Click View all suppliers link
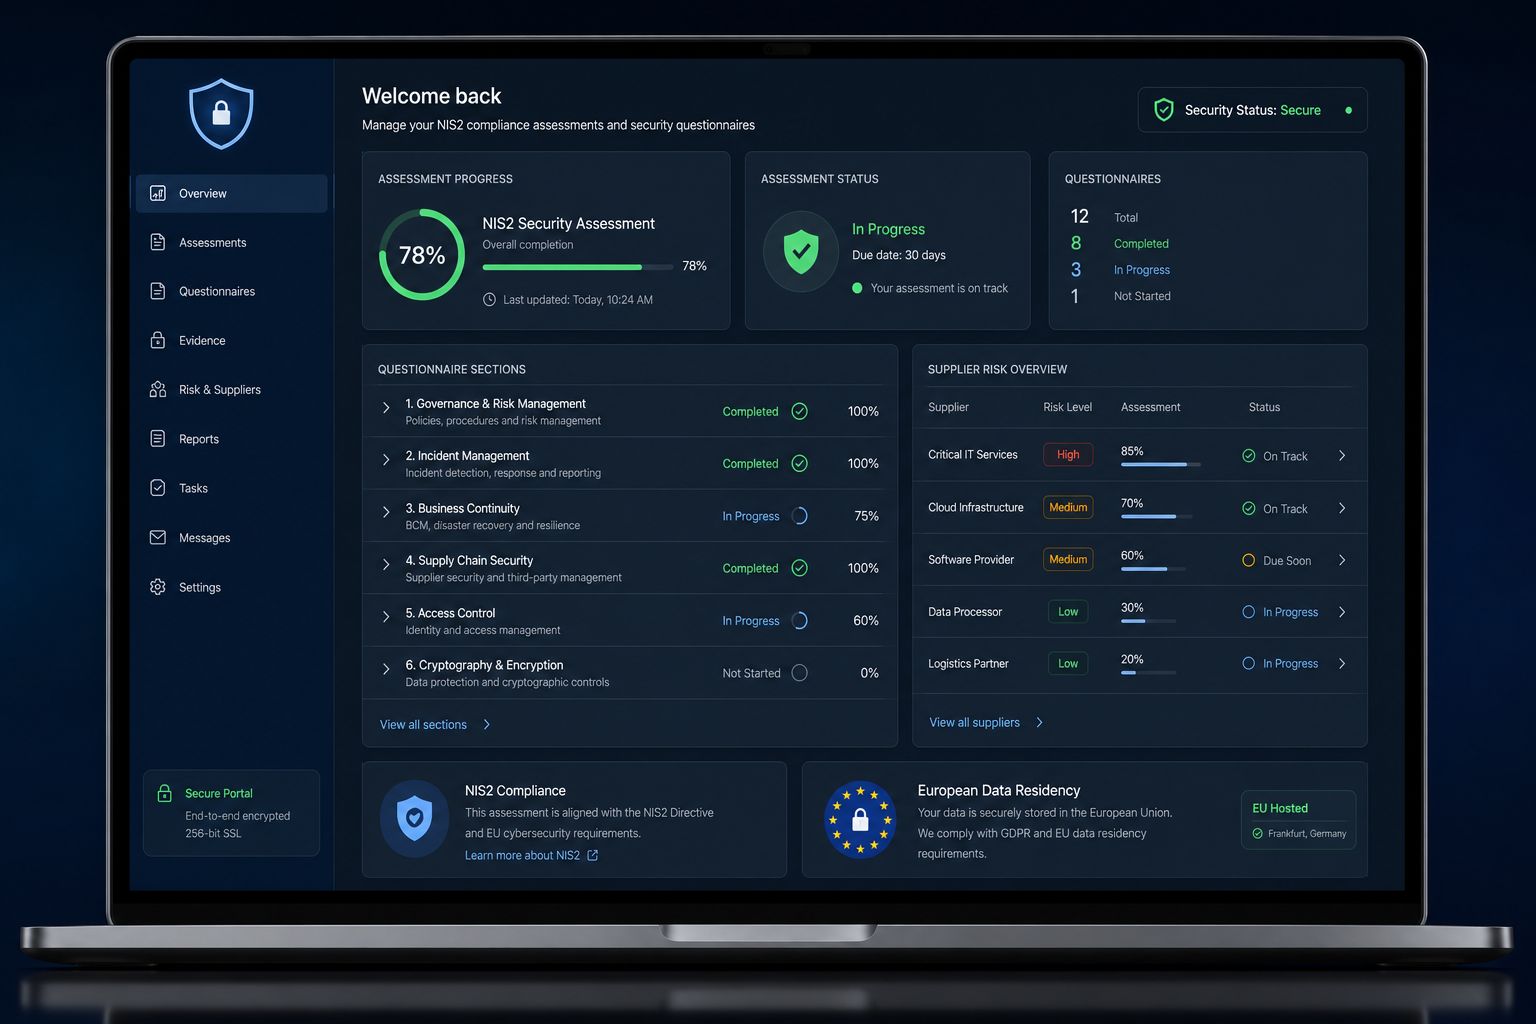The image size is (1536, 1024). [986, 722]
